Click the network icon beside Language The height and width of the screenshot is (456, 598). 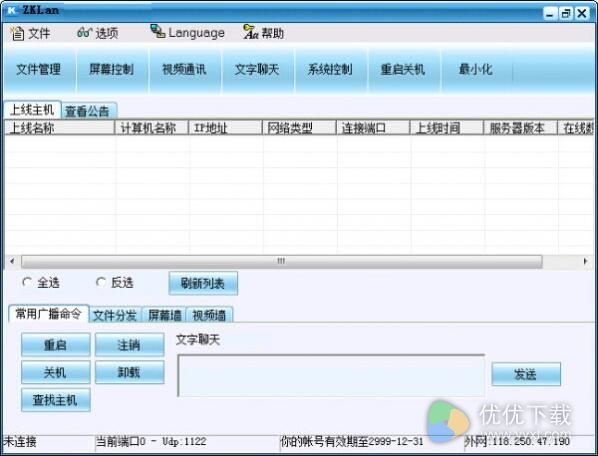157,31
